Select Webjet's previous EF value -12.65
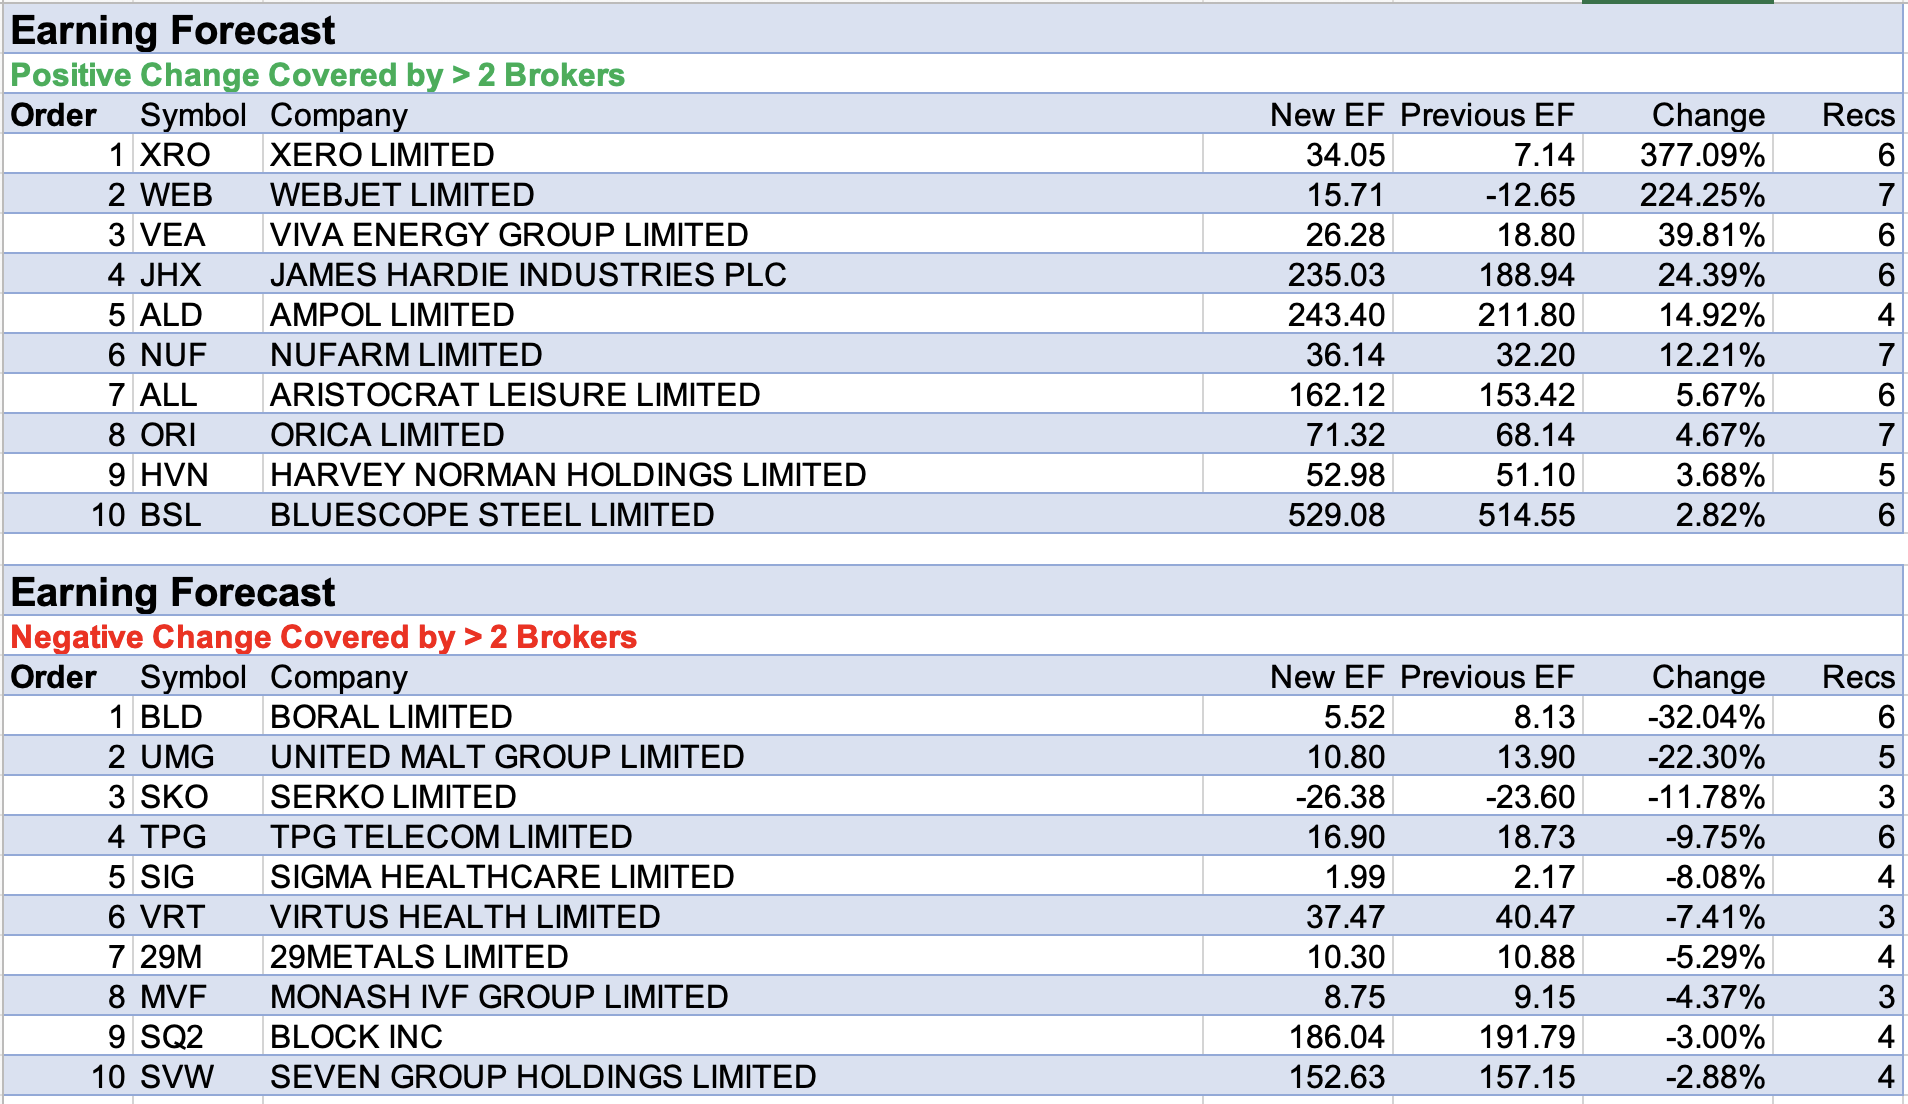1908x1104 pixels. pos(1529,195)
